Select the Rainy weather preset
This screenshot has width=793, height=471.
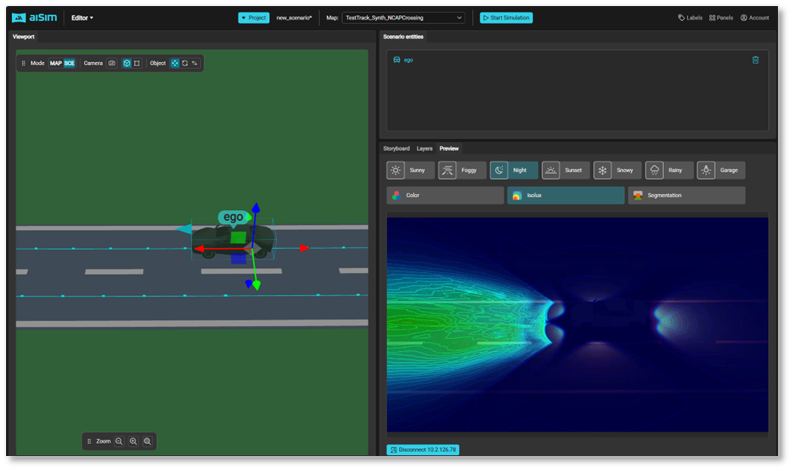(x=669, y=170)
